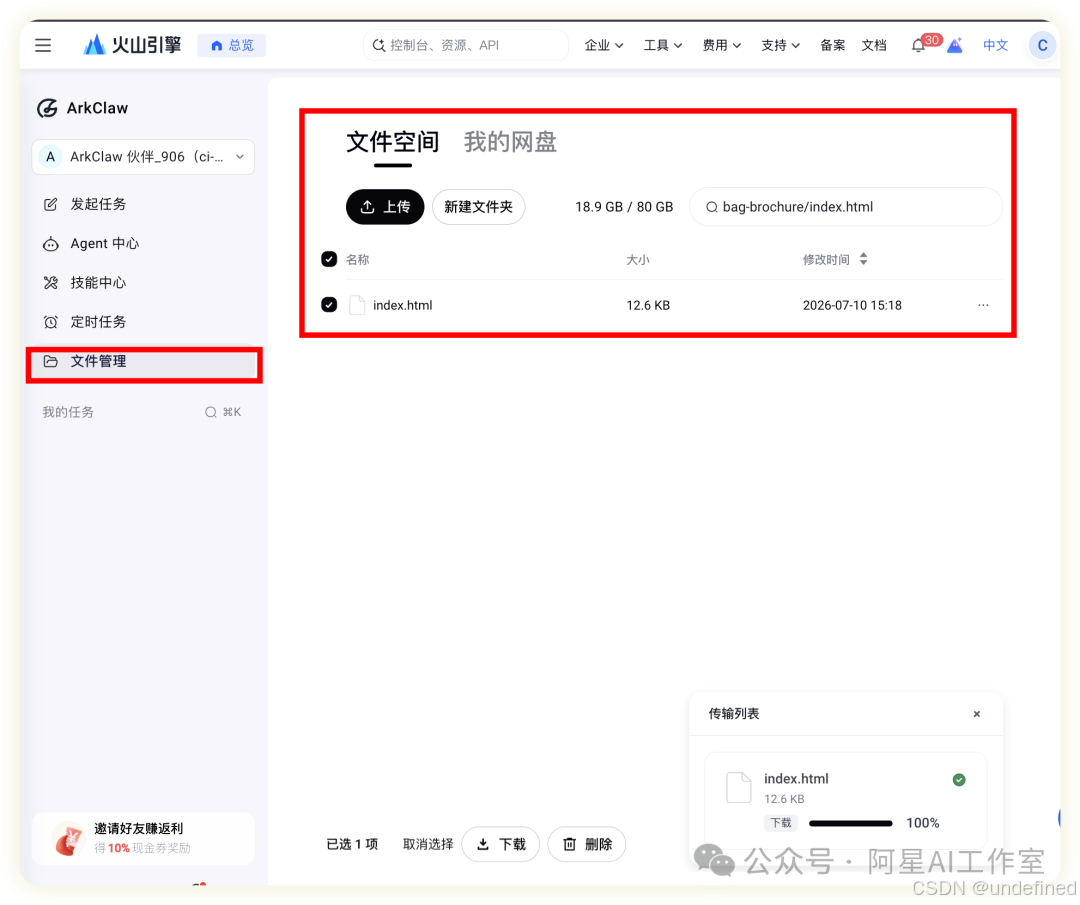1080x905 pixels.
Task: Click the 火山引擎 logo
Action: 132,45
